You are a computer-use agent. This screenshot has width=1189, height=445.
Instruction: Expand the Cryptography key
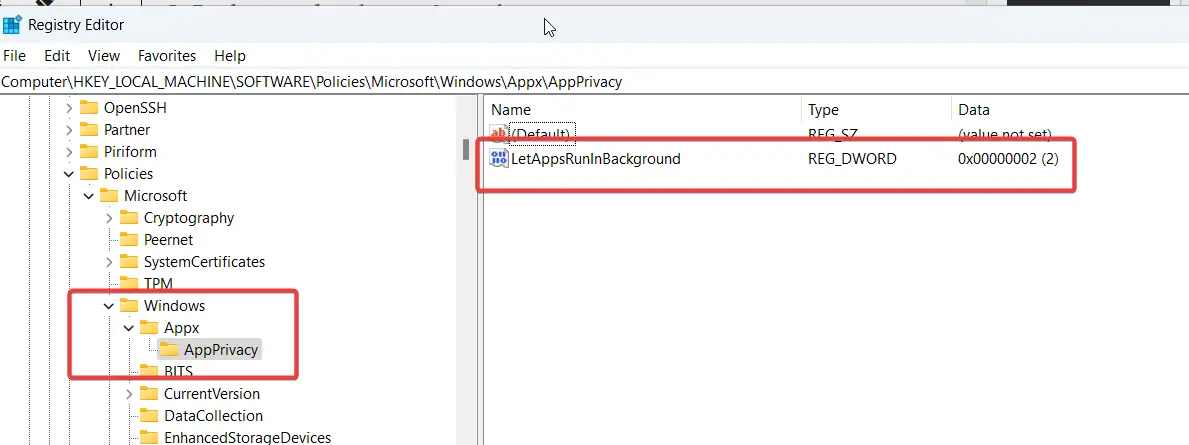pos(109,218)
